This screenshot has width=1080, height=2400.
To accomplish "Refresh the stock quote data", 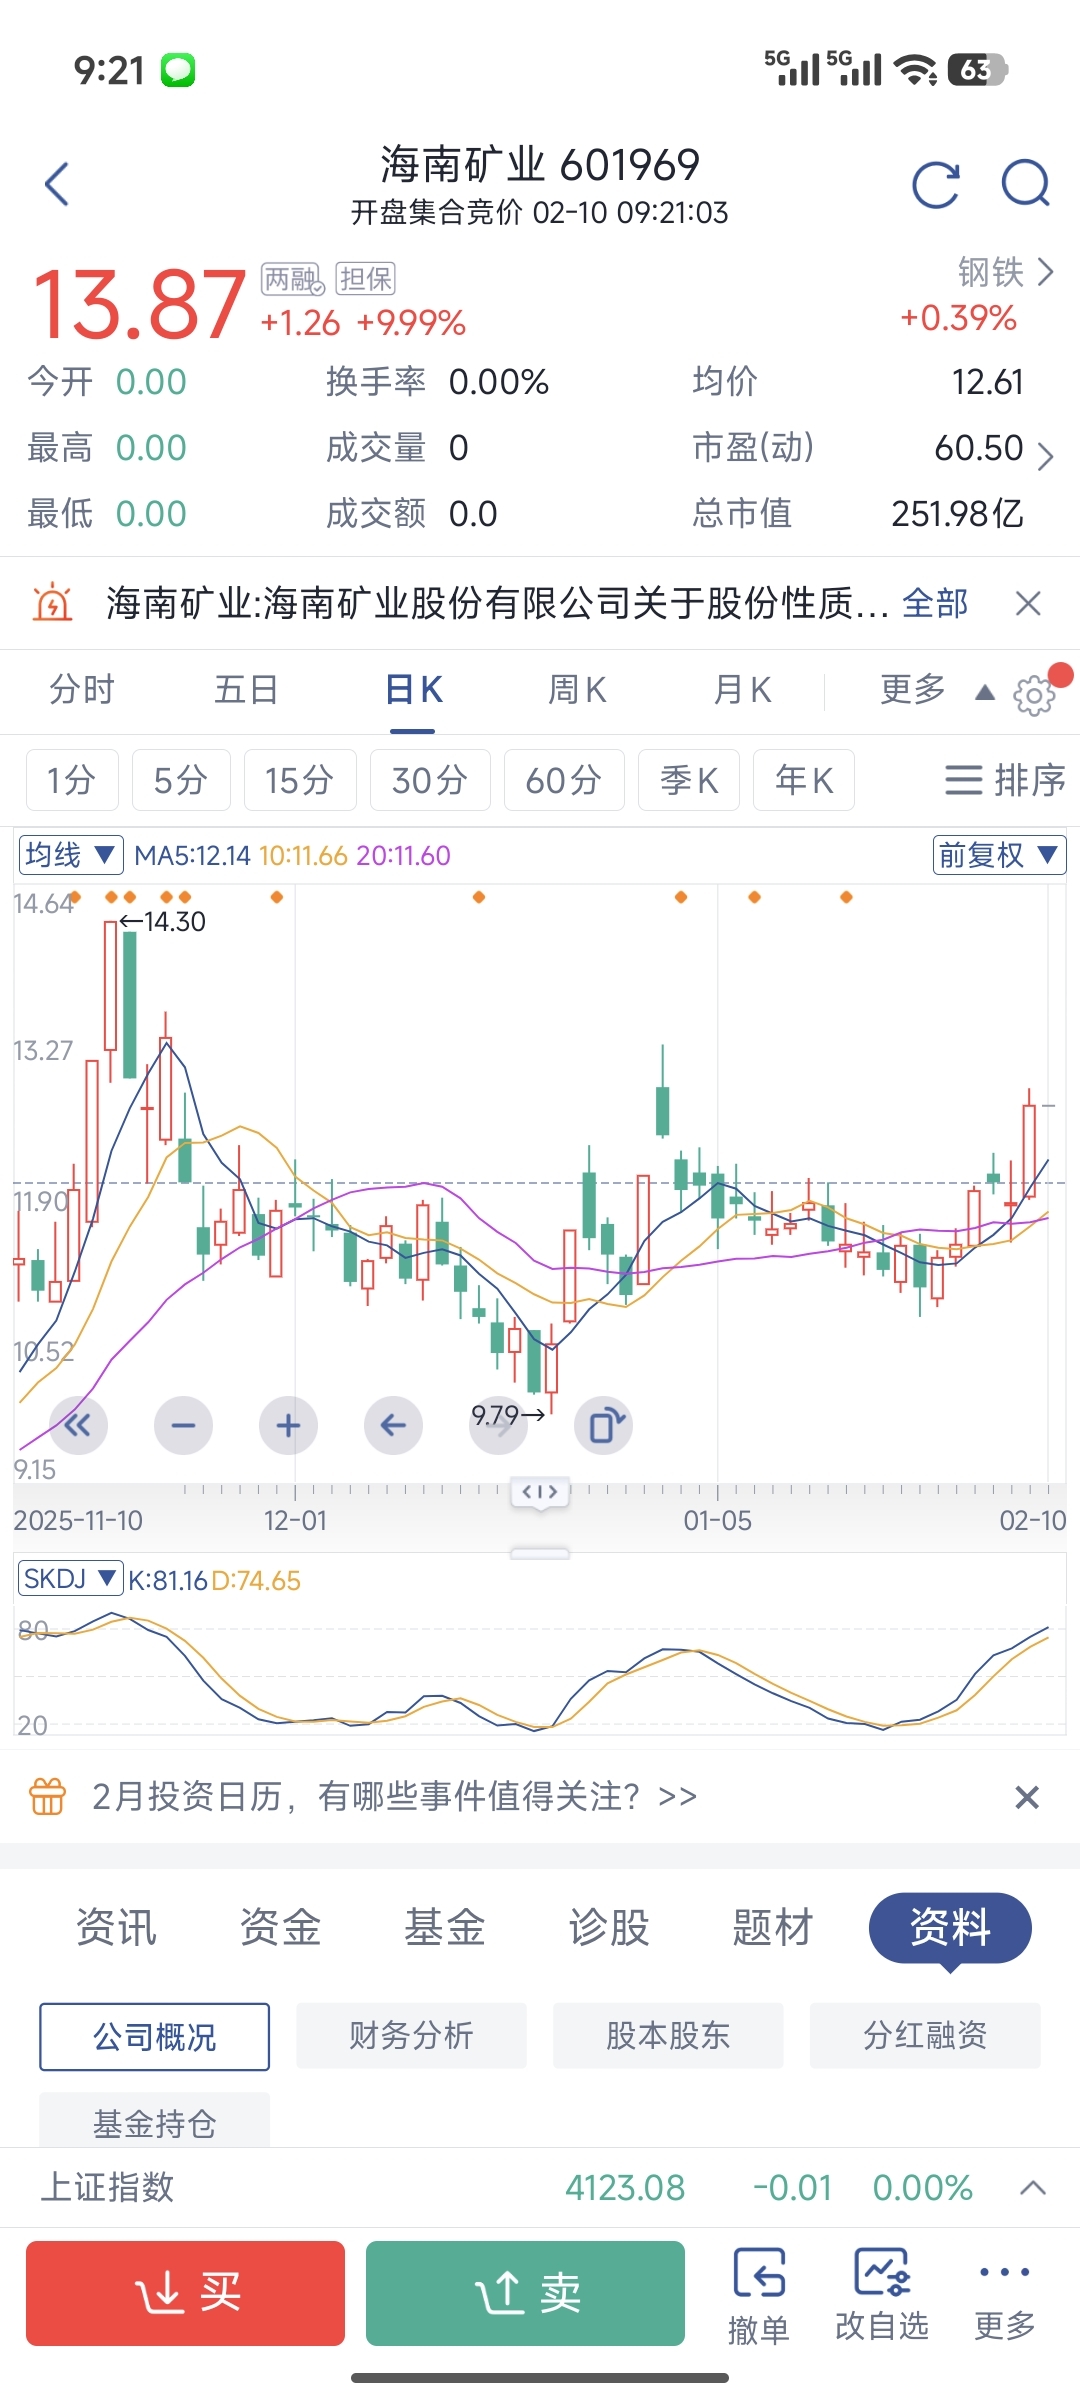I will pos(936,184).
